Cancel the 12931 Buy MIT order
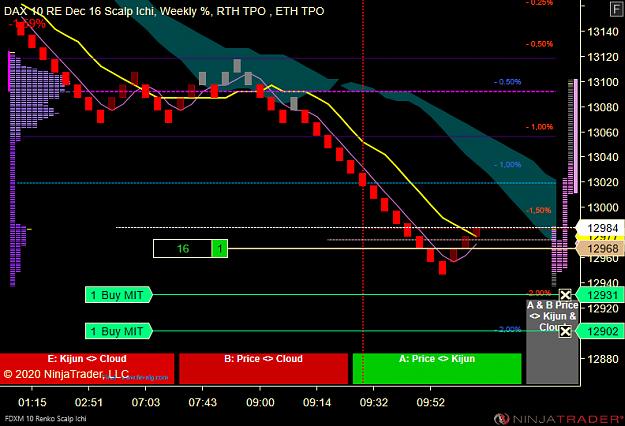The height and width of the screenshot is (426, 625). (565, 295)
